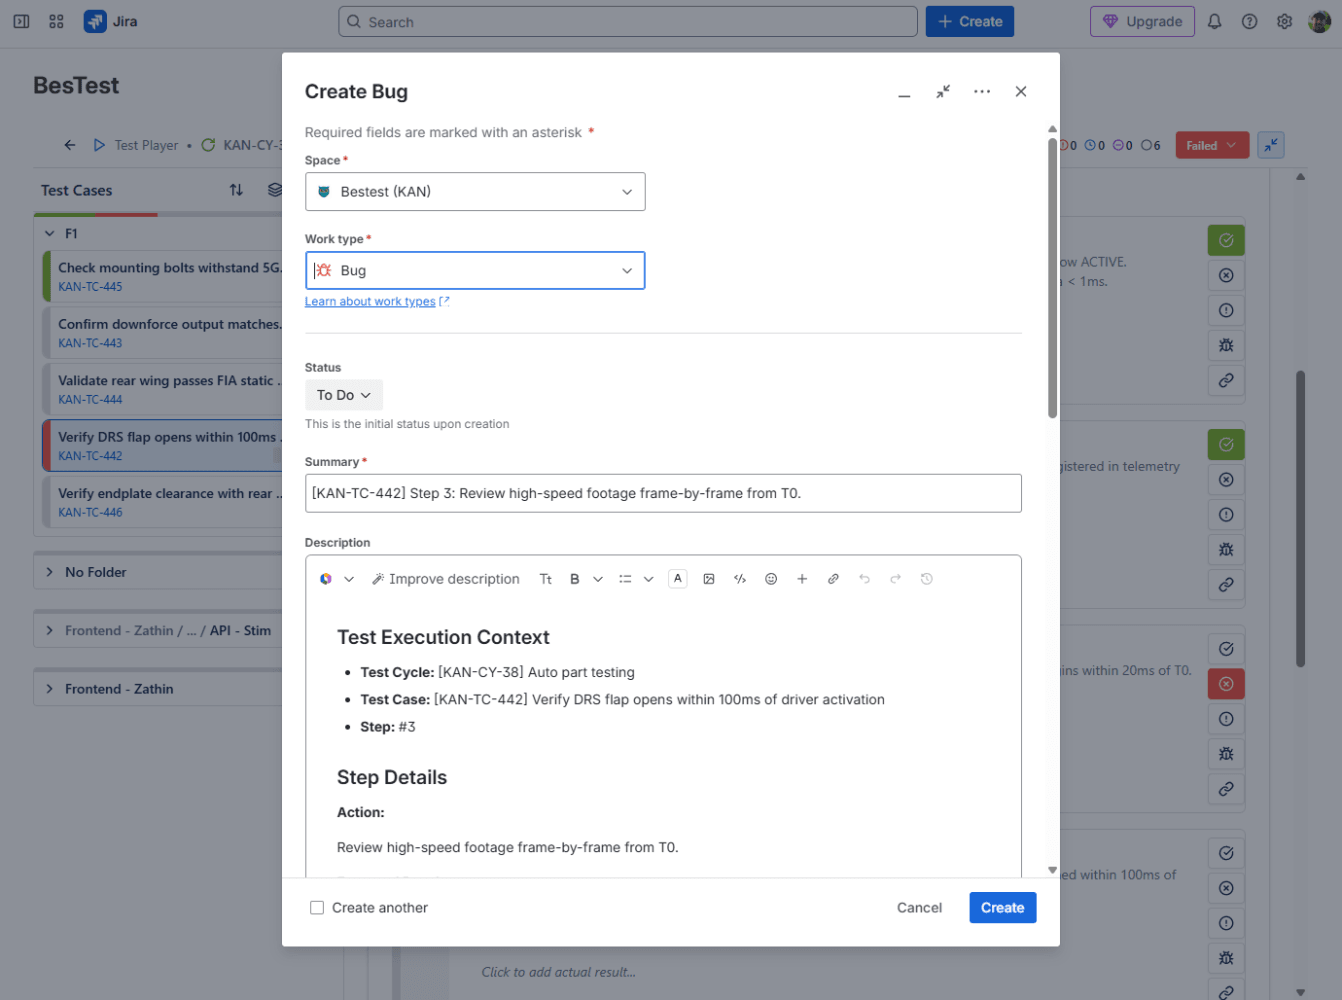Open 'Learn about work types' link

(x=370, y=302)
